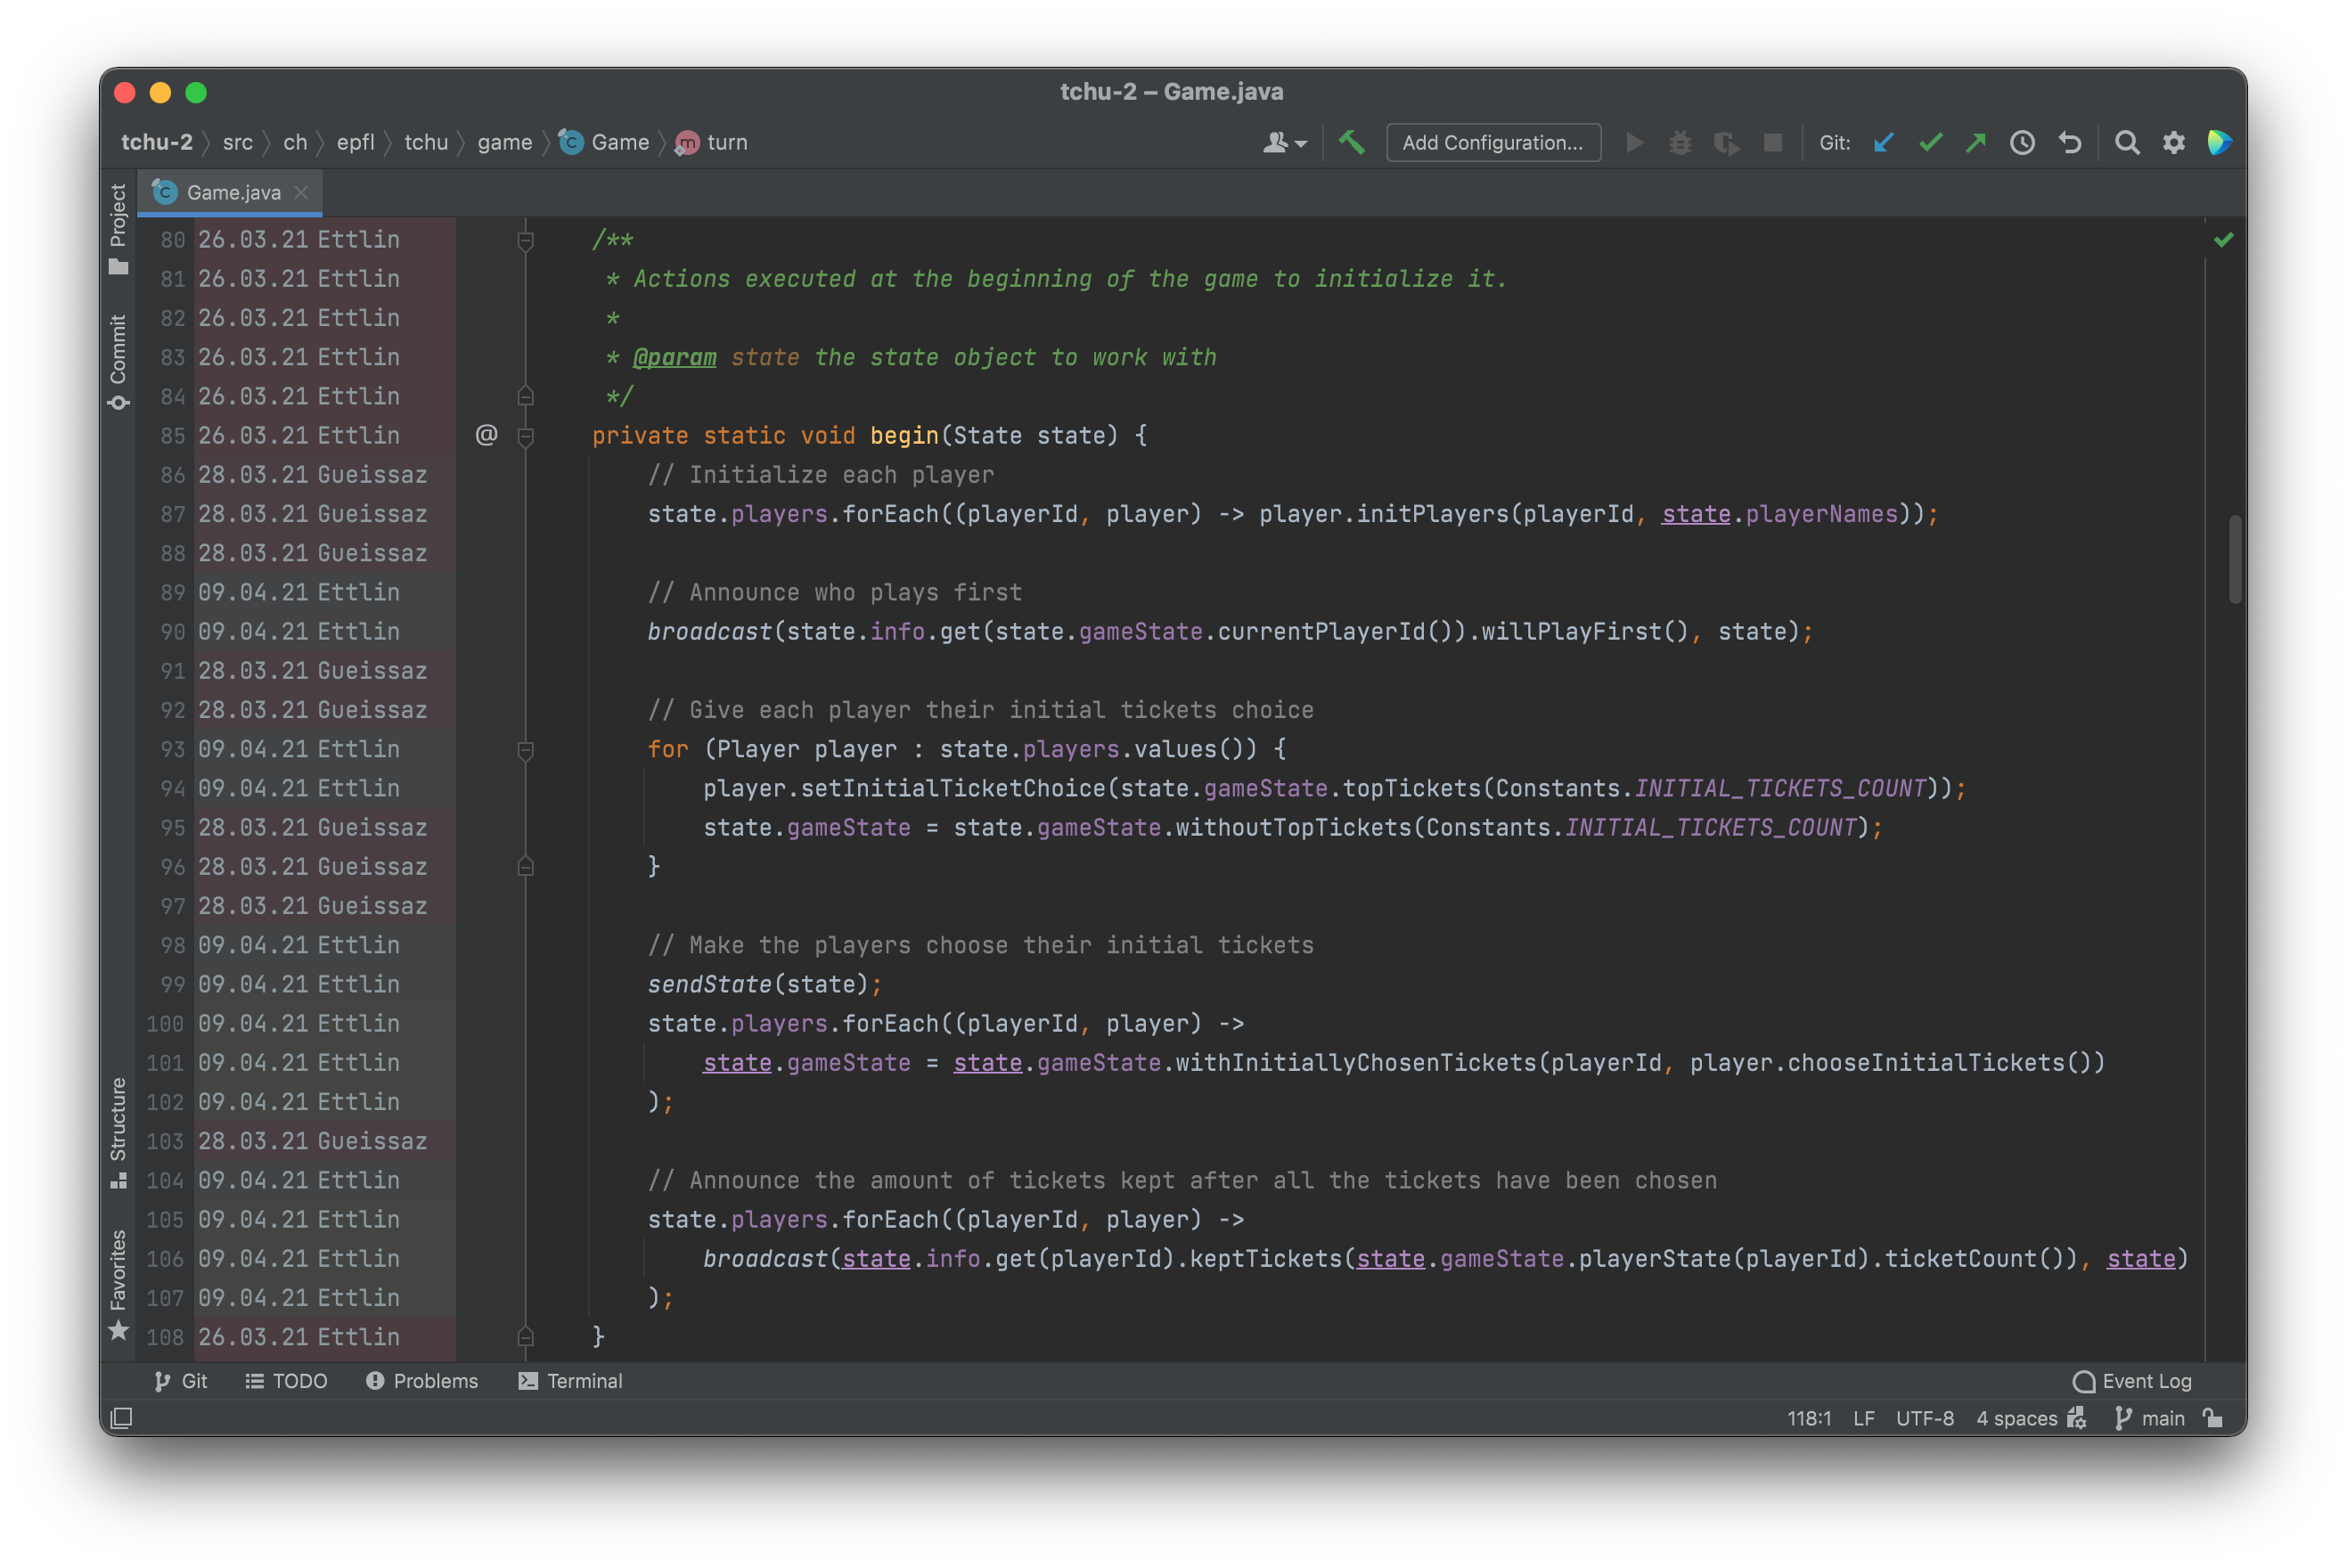Screen dimensions: 2347x1568
Task: Click the green inspection checkmark indicator
Action: (x=2222, y=240)
